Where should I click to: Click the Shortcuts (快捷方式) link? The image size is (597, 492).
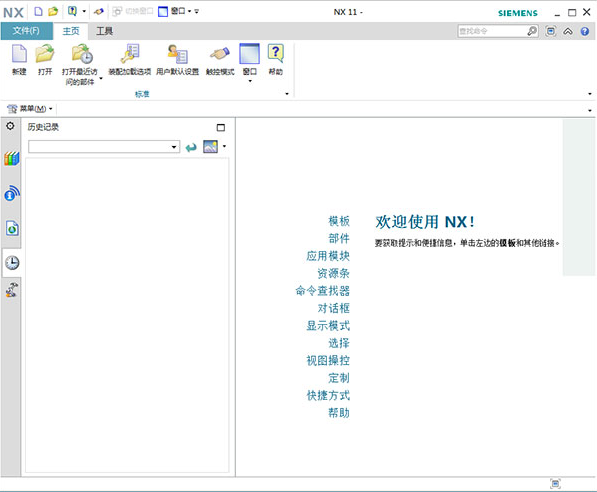328,396
